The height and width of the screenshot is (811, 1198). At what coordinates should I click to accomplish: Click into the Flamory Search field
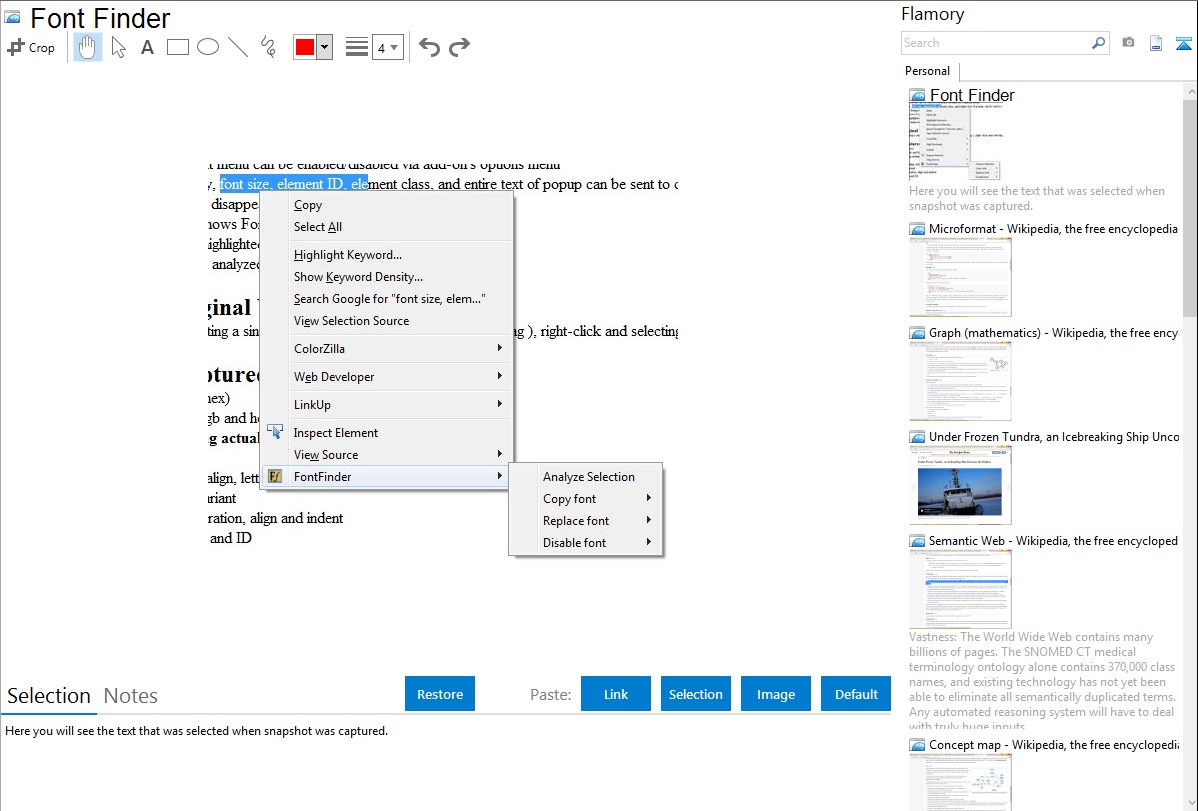(x=995, y=43)
